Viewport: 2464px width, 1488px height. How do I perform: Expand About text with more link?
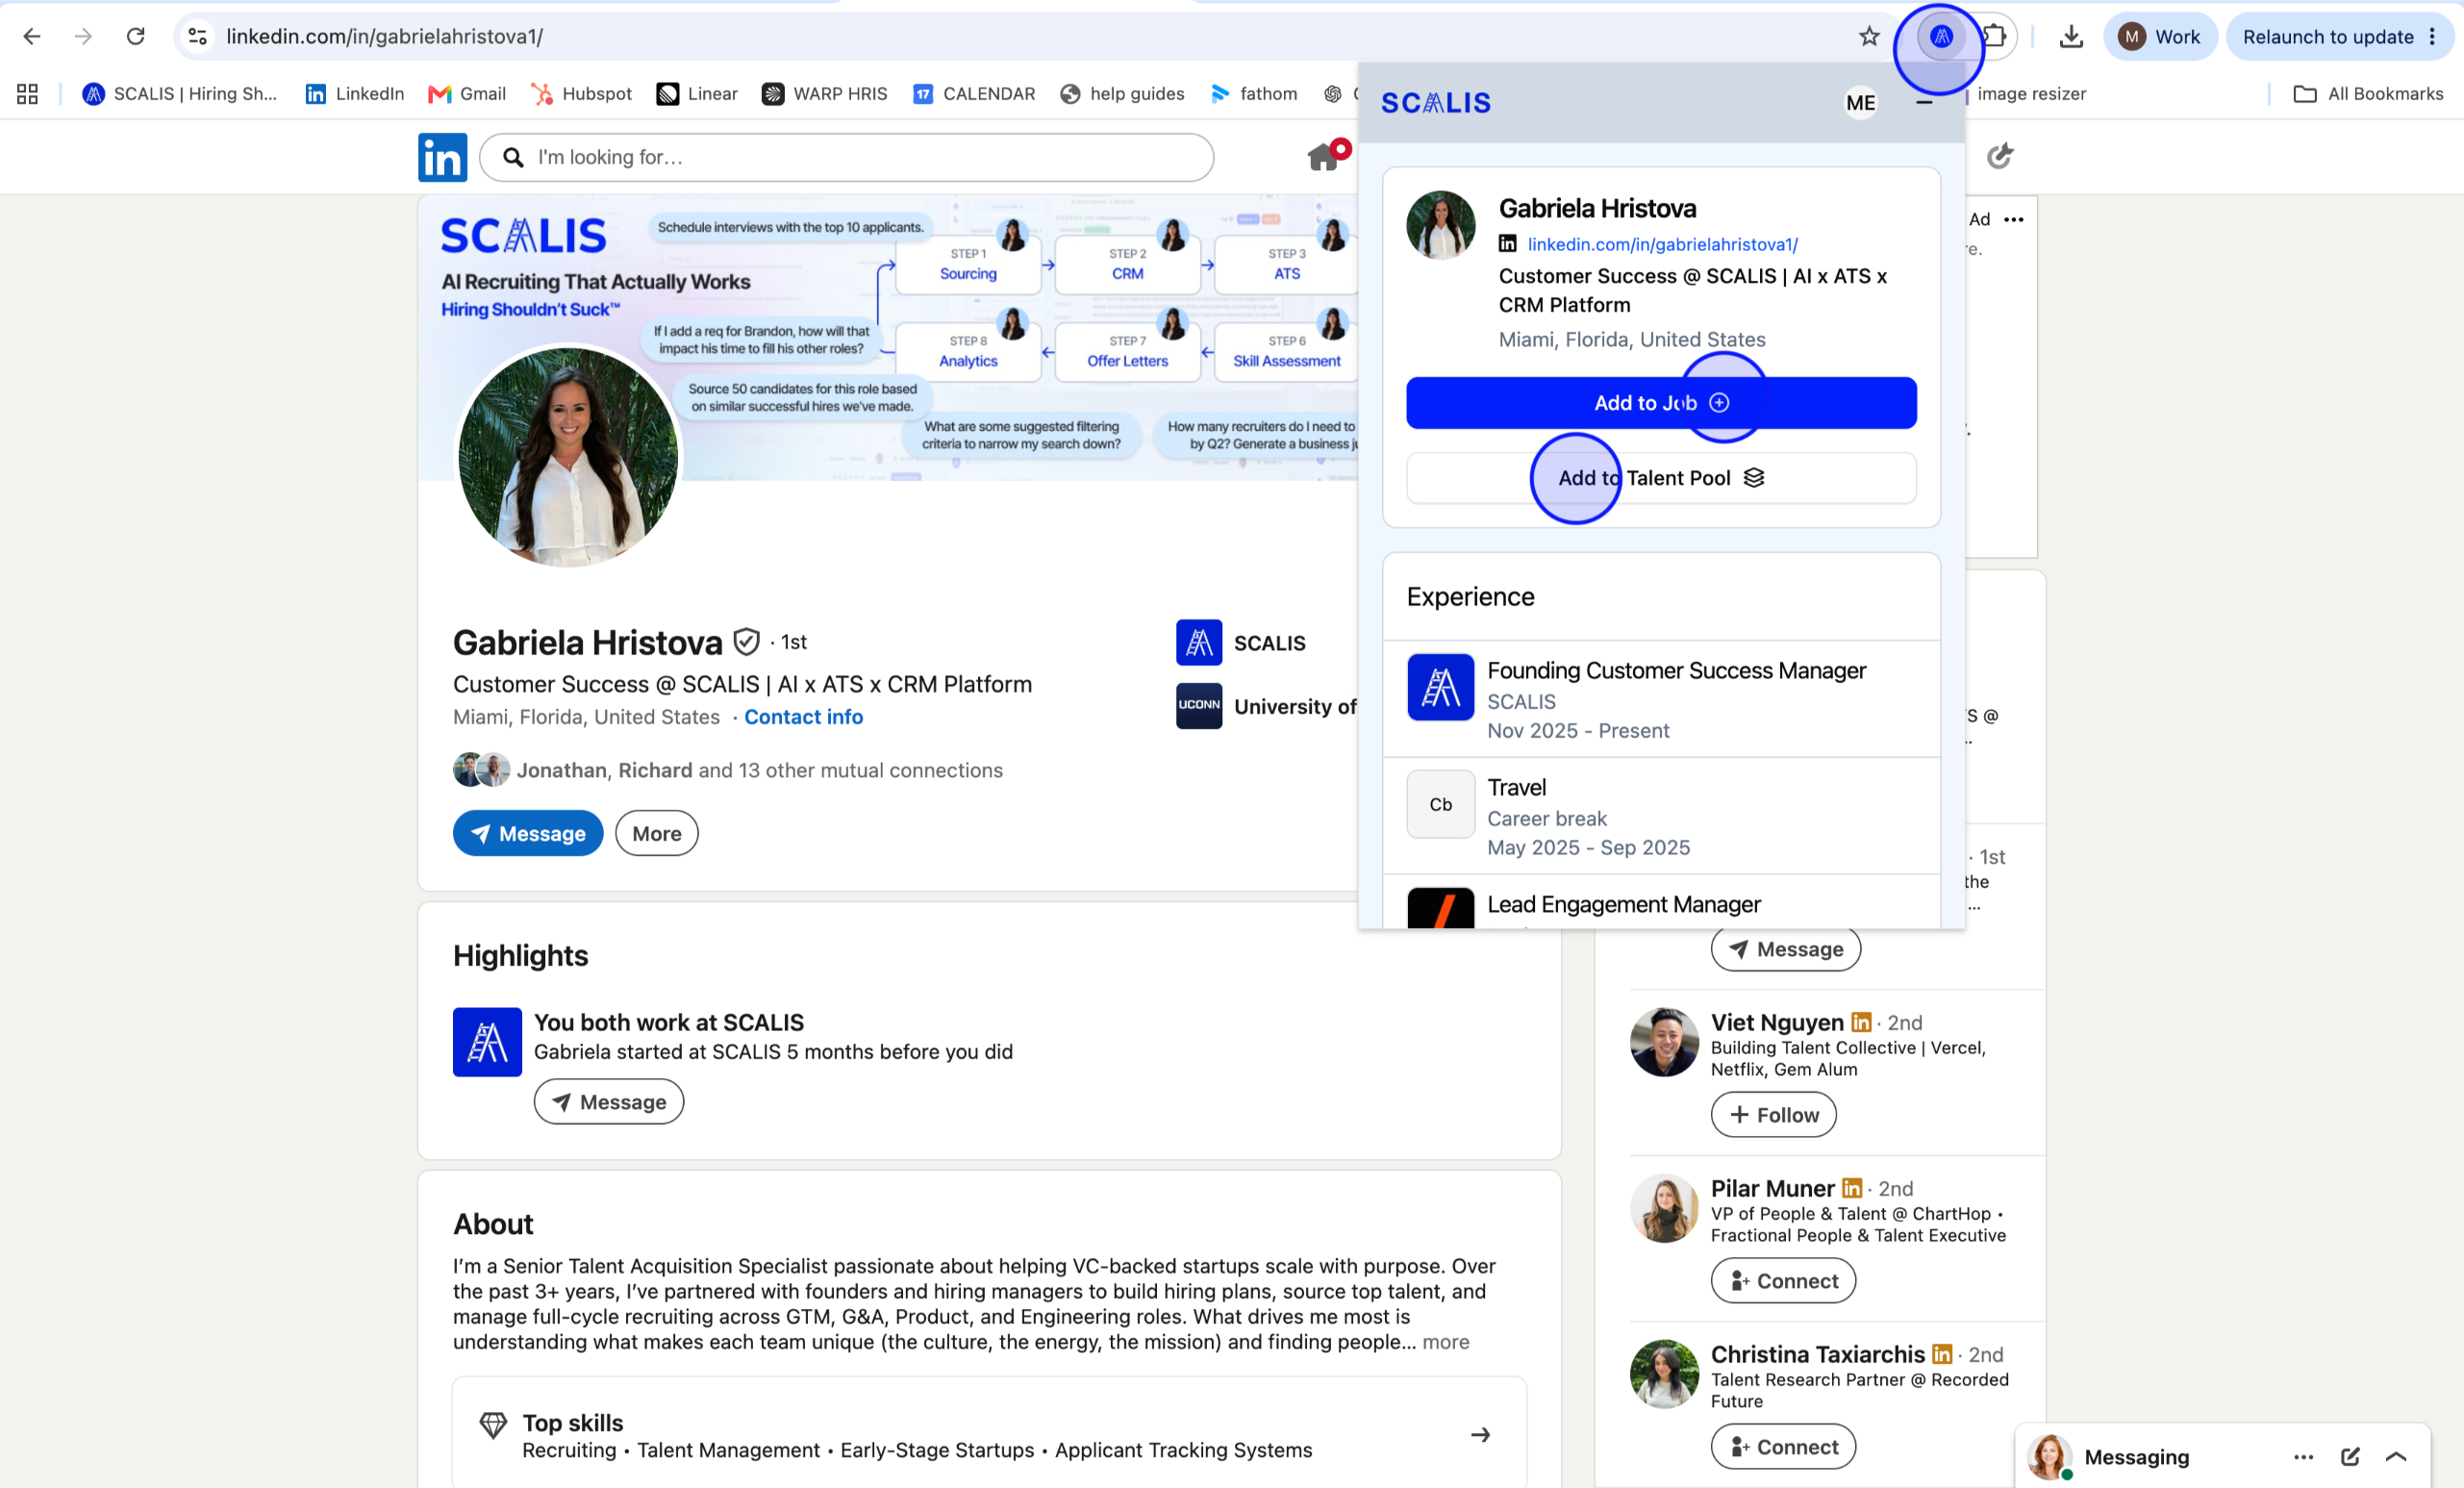coord(1445,1342)
